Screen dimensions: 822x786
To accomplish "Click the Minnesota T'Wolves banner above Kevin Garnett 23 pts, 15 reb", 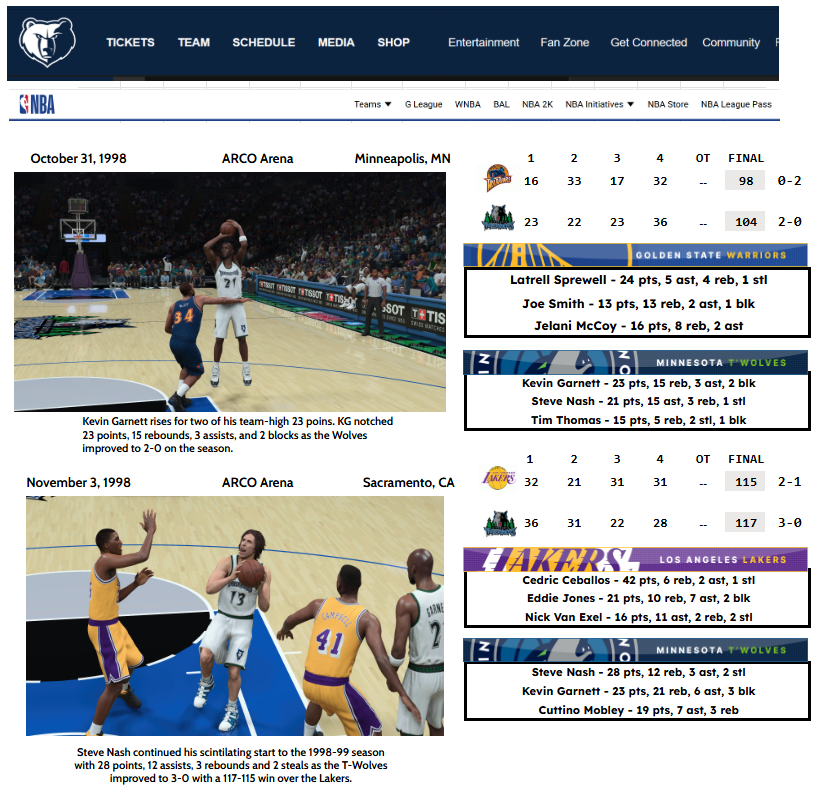I will coord(635,362).
